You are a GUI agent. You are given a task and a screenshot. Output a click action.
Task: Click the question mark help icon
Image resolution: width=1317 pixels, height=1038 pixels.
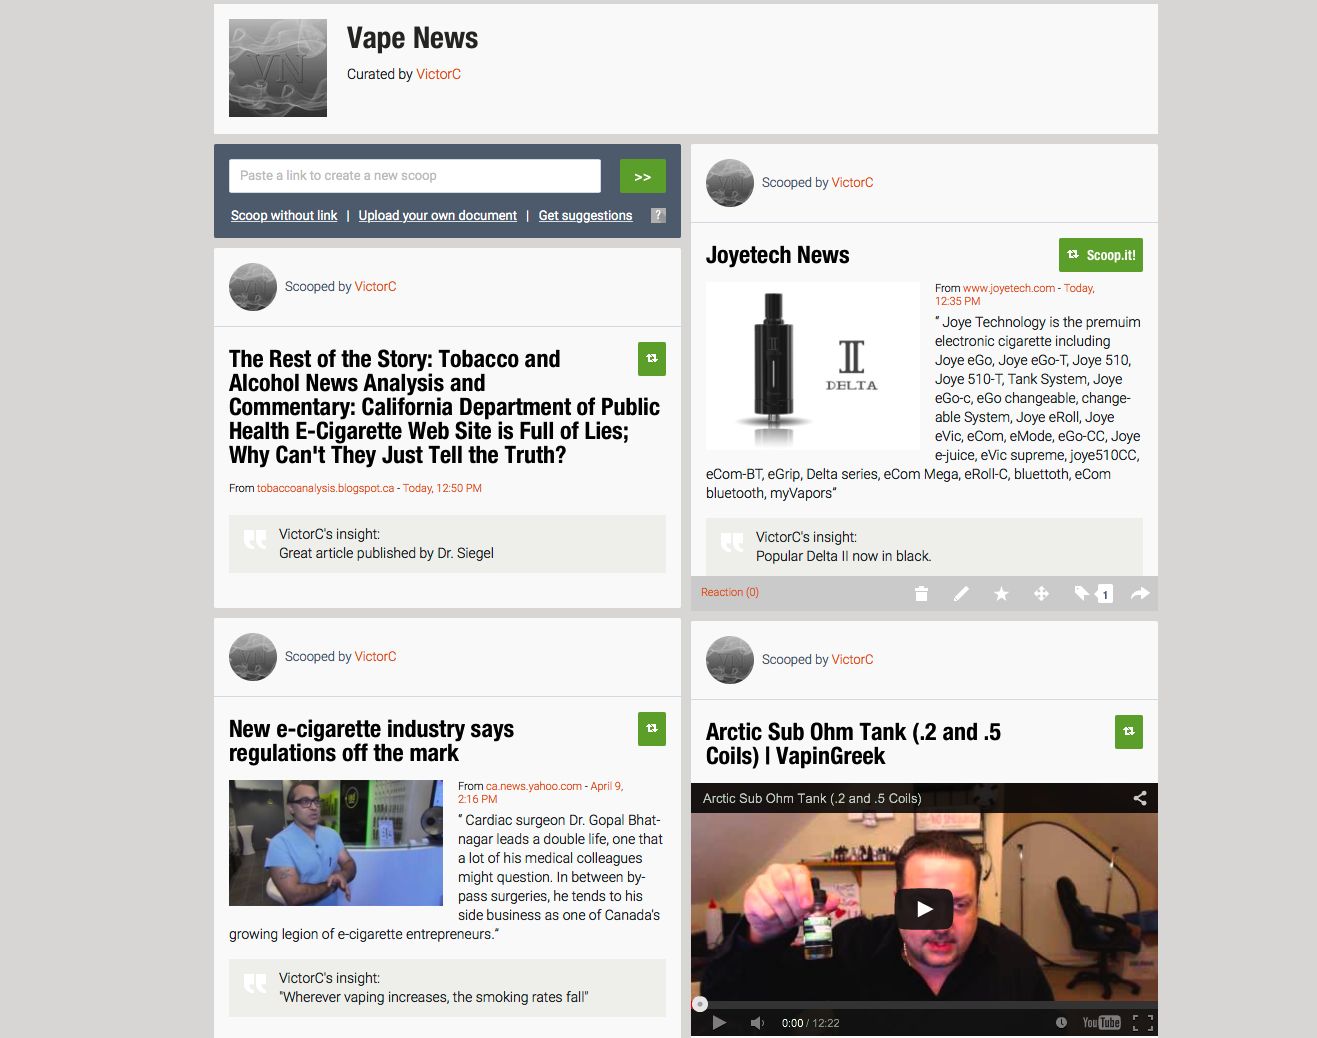click(x=658, y=215)
